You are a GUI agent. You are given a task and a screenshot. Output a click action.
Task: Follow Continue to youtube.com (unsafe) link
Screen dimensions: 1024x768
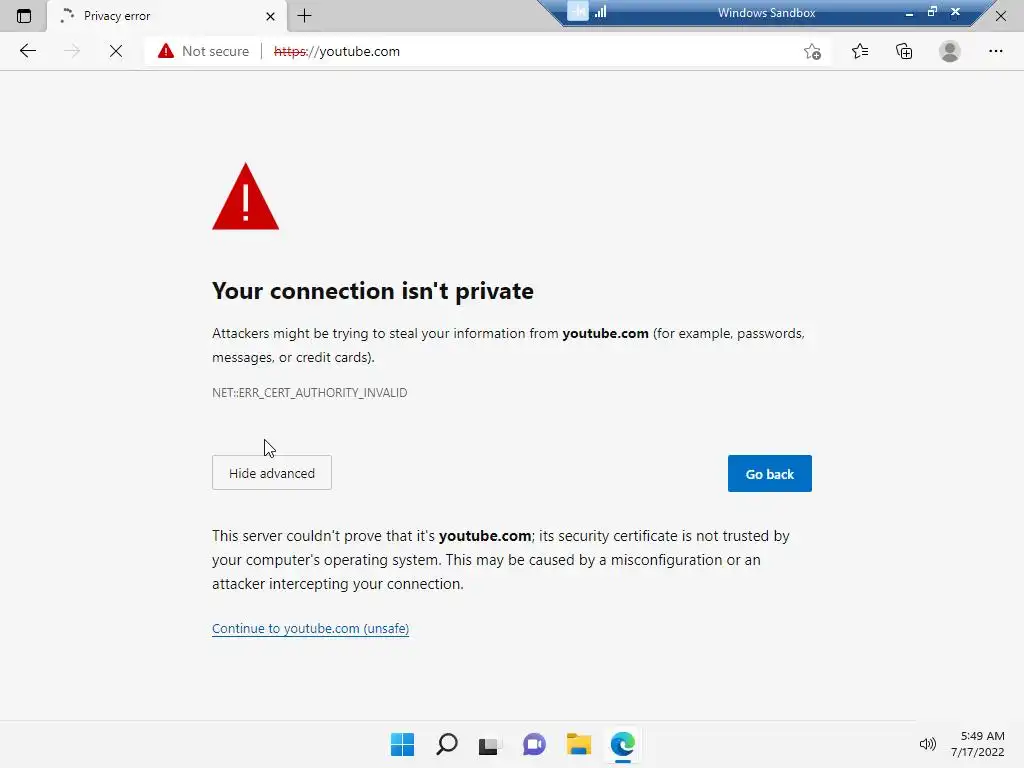tap(310, 629)
